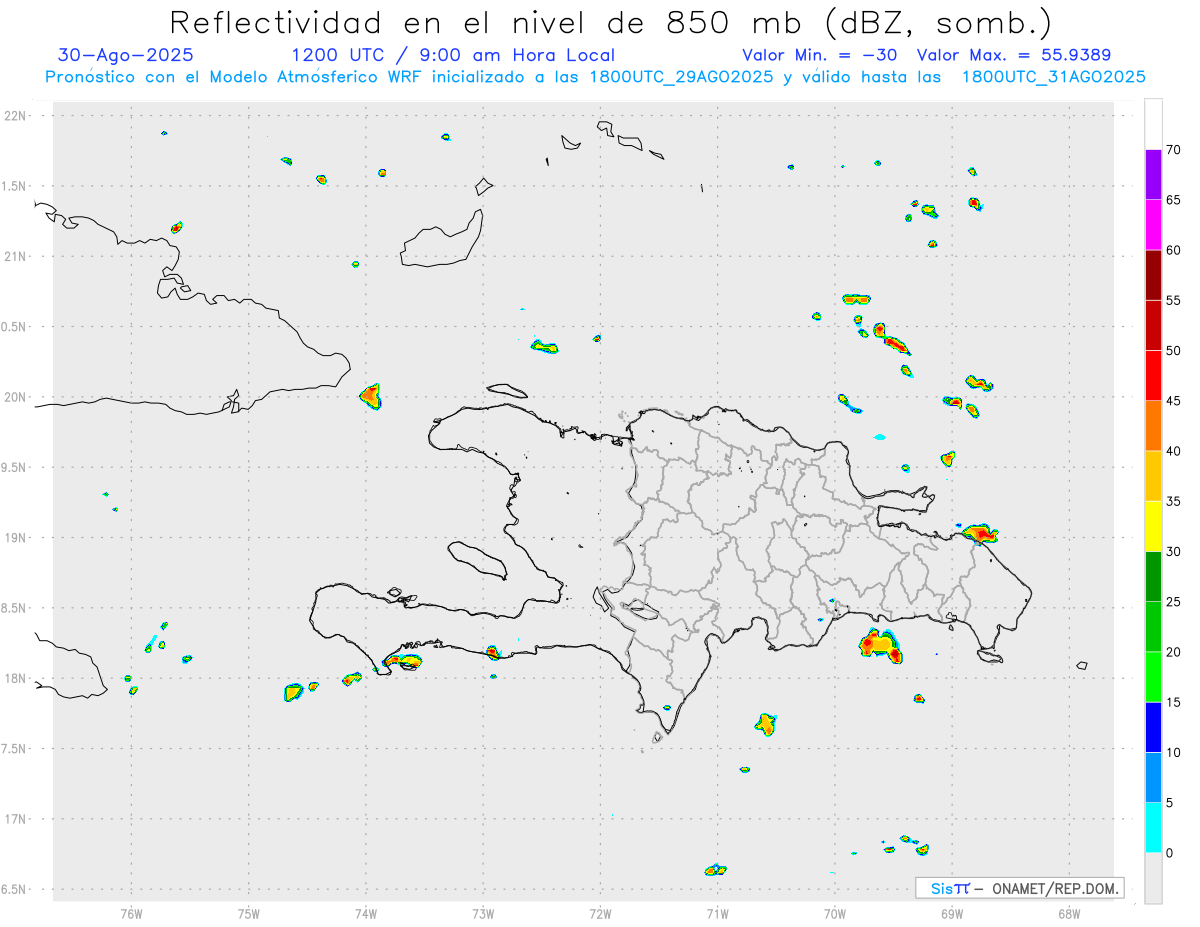
Task: Click the '20N' latitude label
Action: 17,397
